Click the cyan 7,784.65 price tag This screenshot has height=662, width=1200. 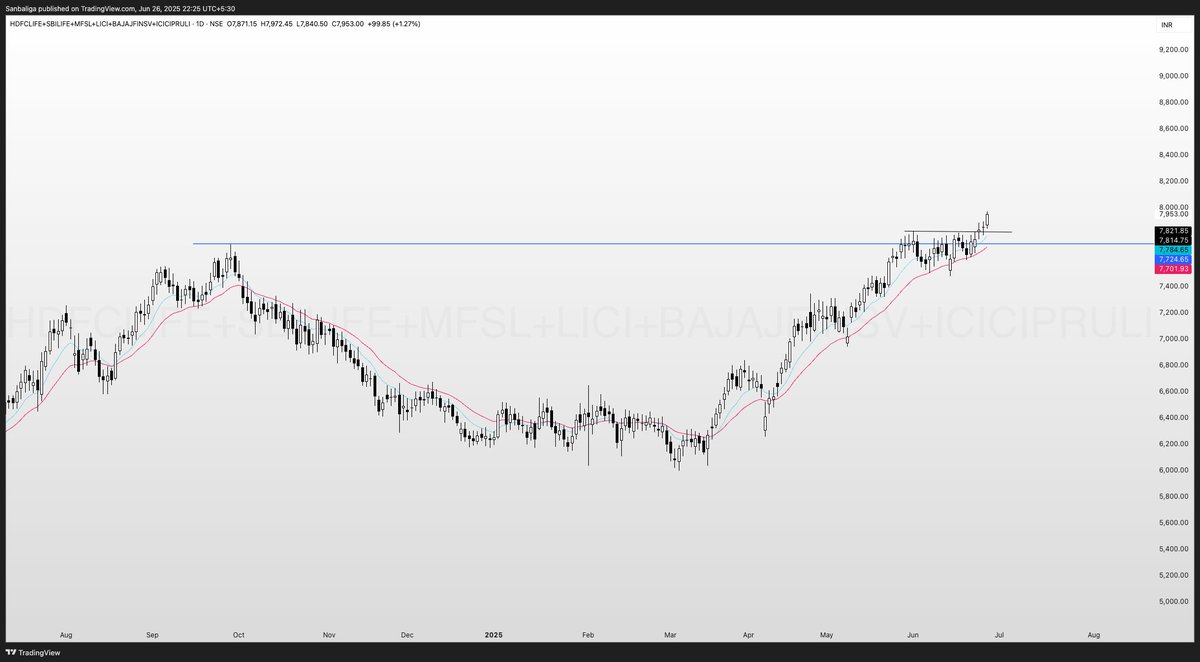pos(1173,250)
